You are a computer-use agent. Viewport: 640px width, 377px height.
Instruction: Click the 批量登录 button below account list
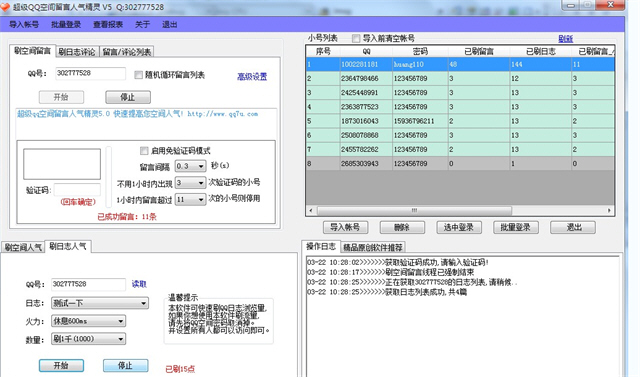tap(516, 227)
